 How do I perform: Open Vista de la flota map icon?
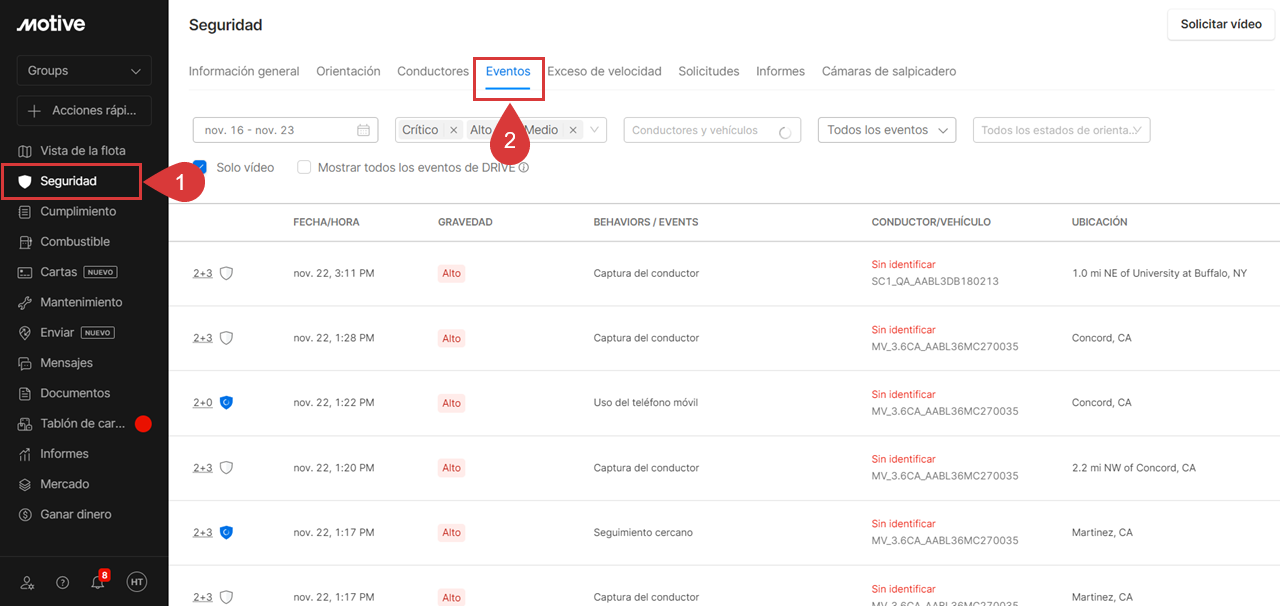(26, 151)
